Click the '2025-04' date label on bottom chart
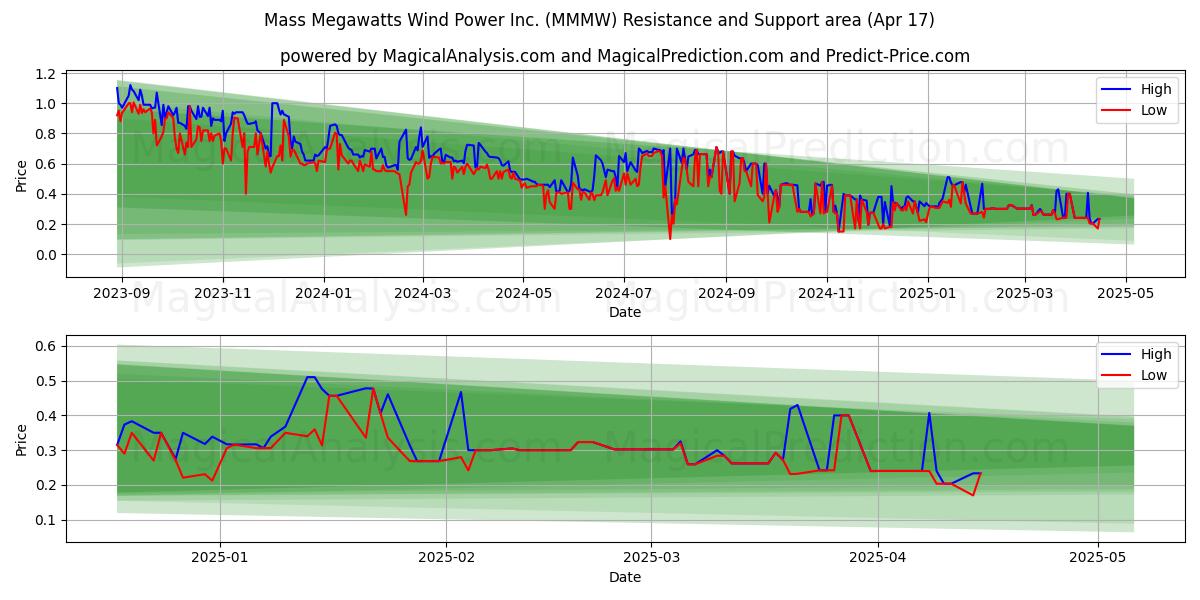 tap(878, 560)
